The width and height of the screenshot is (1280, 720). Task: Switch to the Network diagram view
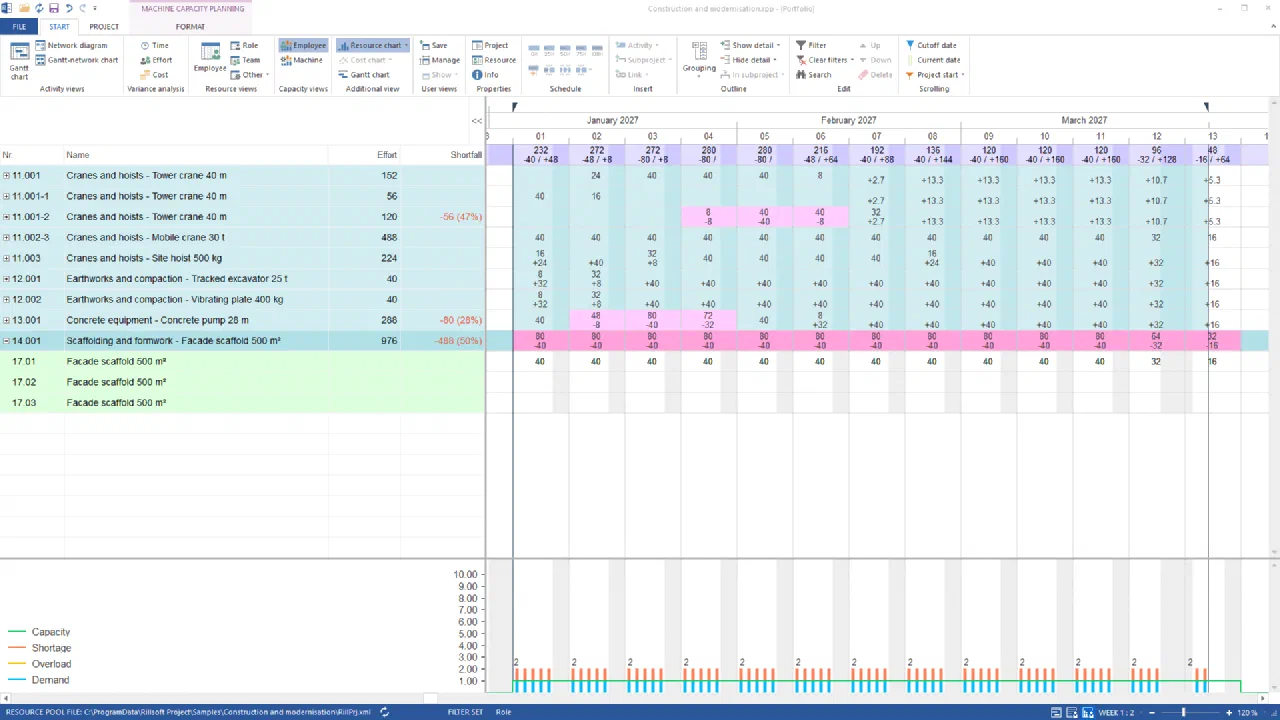pos(70,45)
